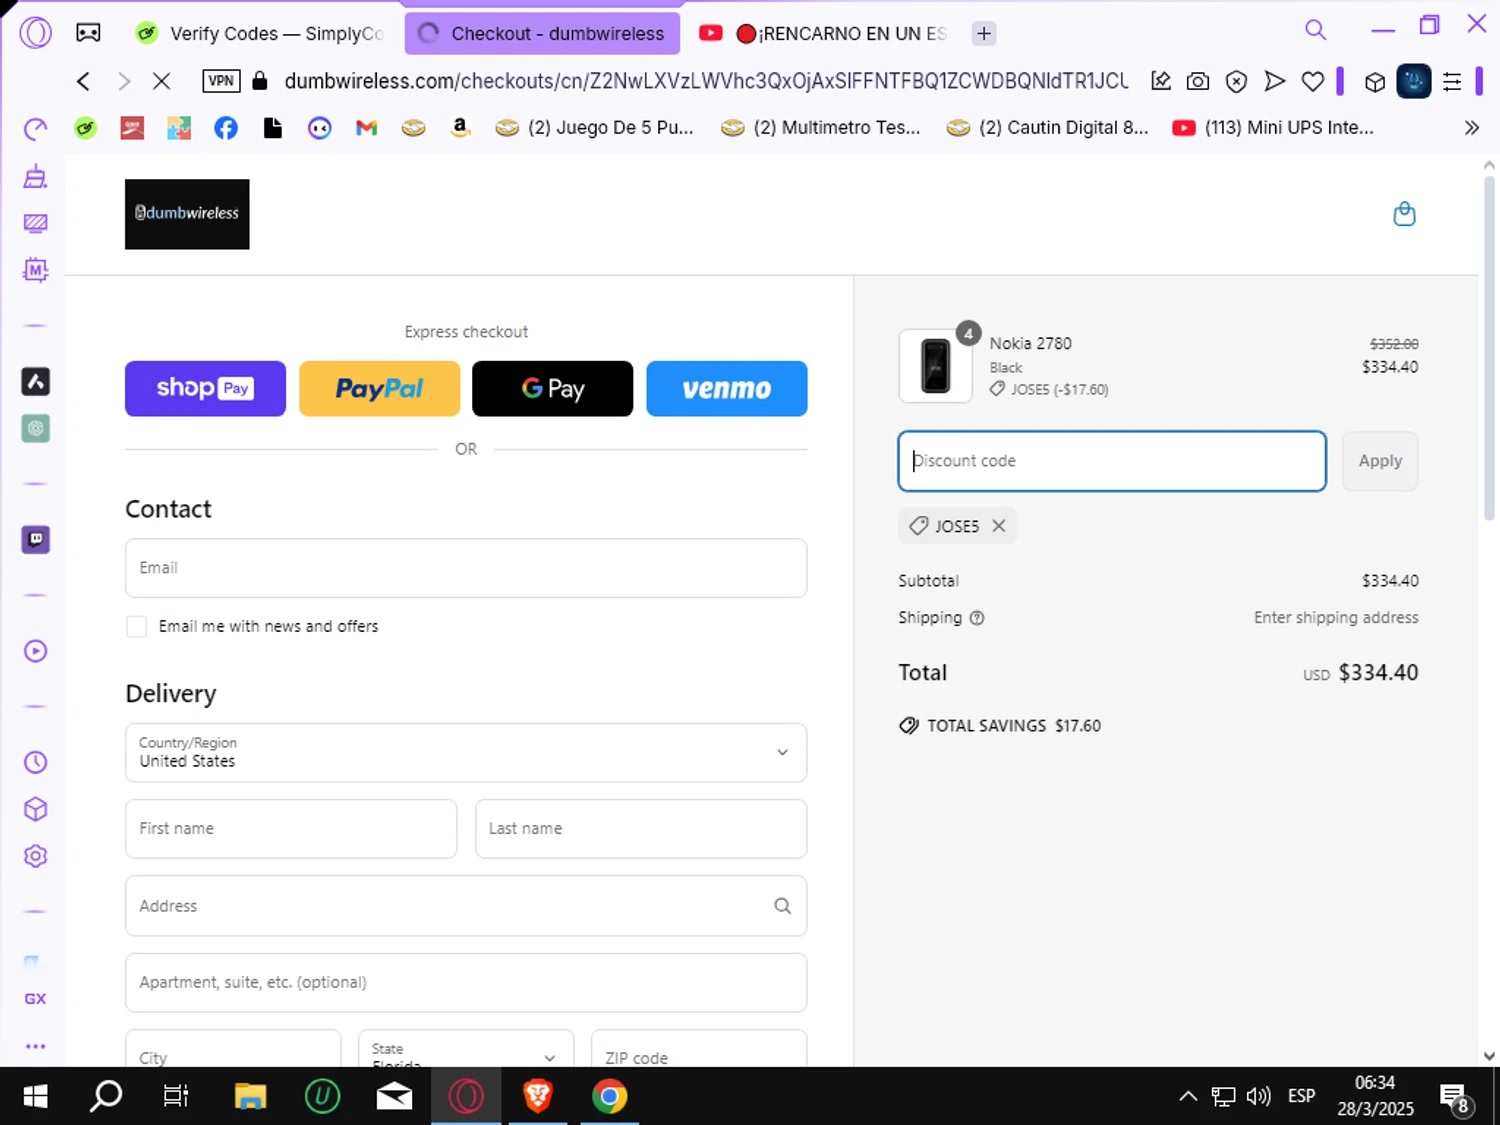The image size is (1500, 1125).
Task: Open the (2) Juego De 5 Pu... bookmark
Action: pyautogui.click(x=595, y=128)
